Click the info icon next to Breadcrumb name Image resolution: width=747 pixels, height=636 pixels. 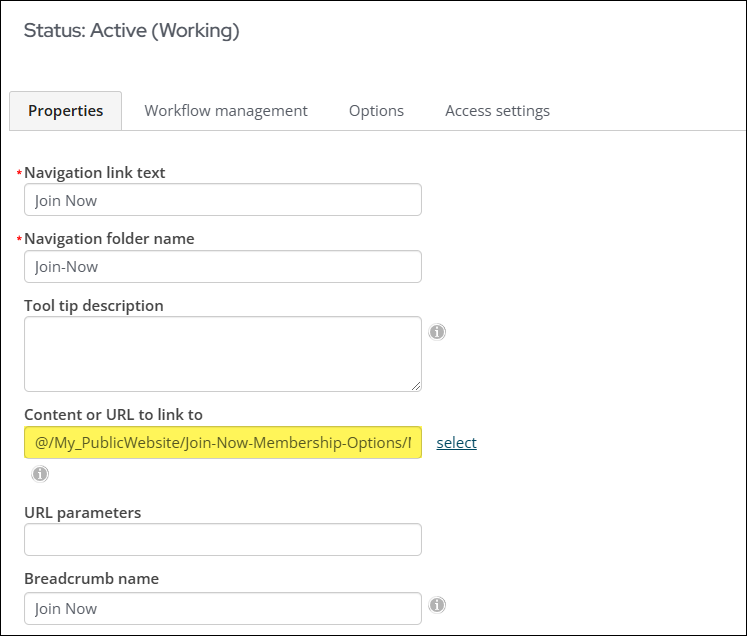click(x=437, y=605)
